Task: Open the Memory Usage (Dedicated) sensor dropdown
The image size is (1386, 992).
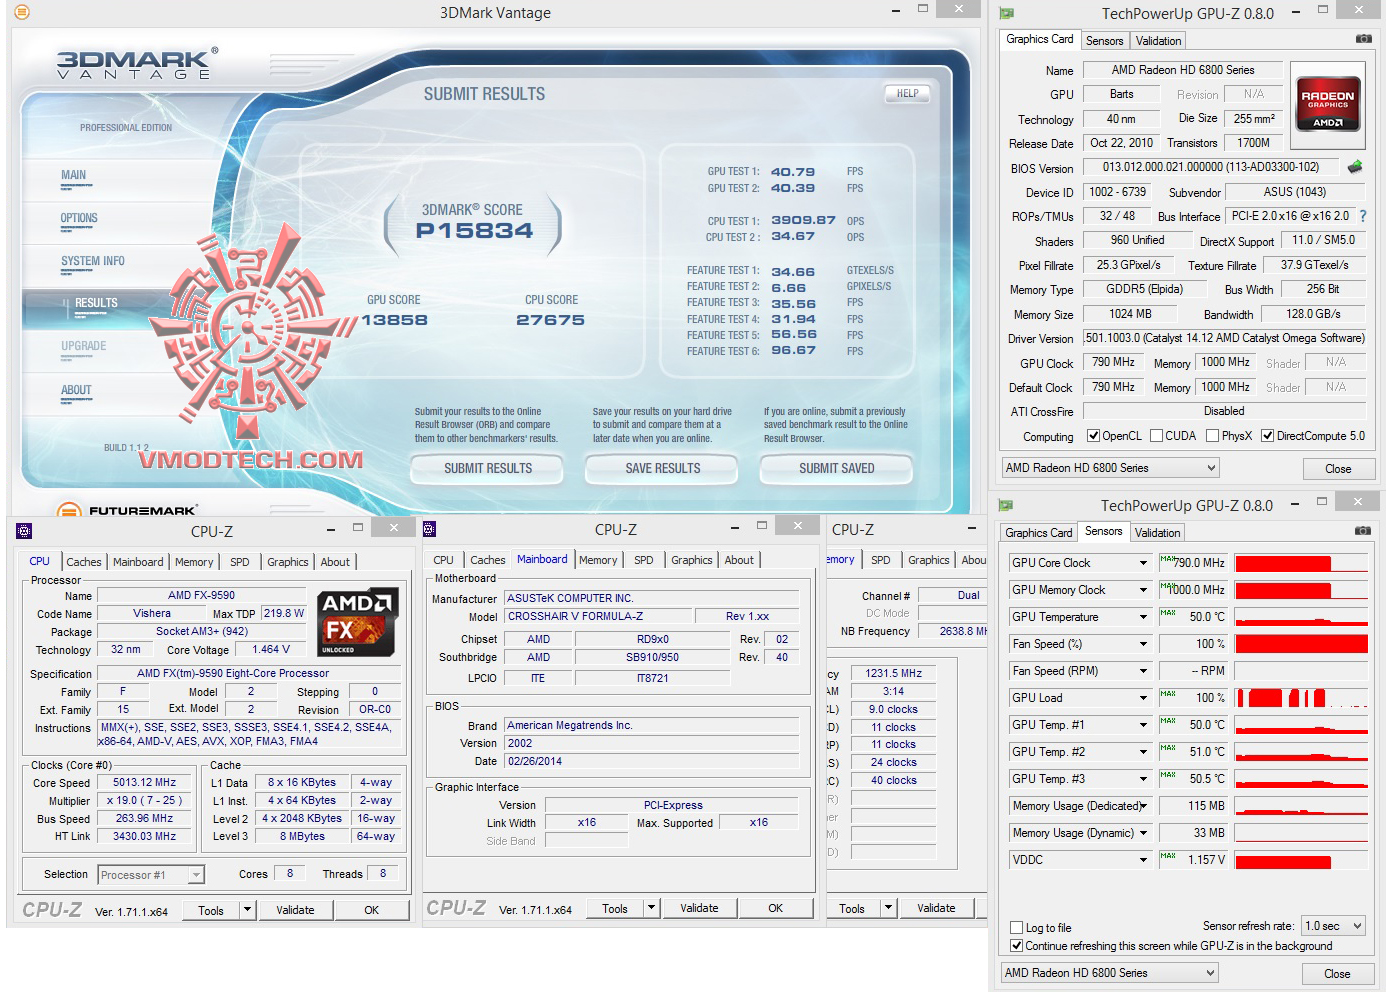Action: click(x=1143, y=806)
